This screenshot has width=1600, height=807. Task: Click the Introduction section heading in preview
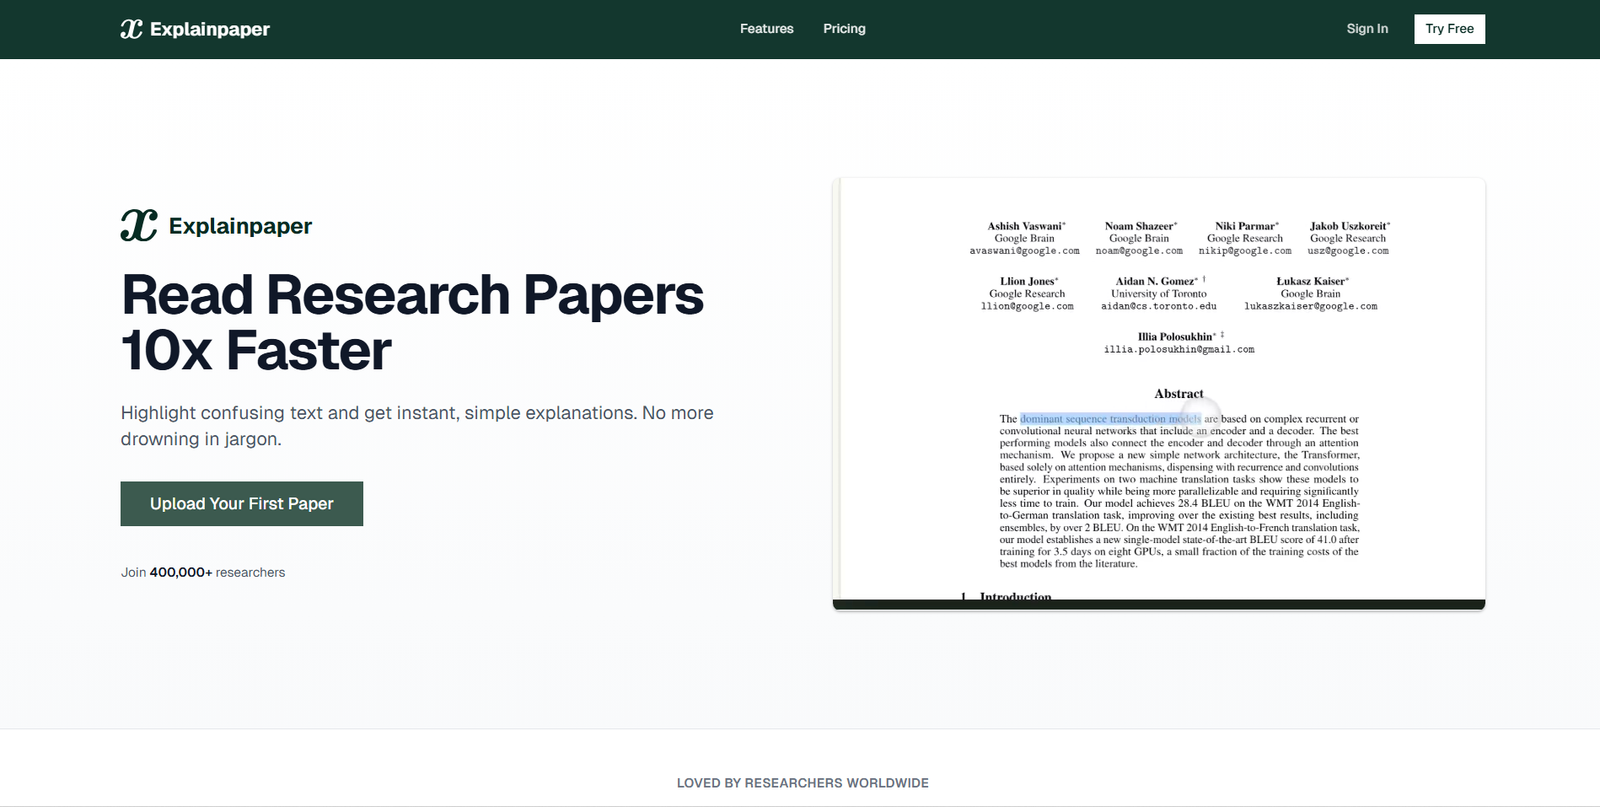coord(1014,596)
